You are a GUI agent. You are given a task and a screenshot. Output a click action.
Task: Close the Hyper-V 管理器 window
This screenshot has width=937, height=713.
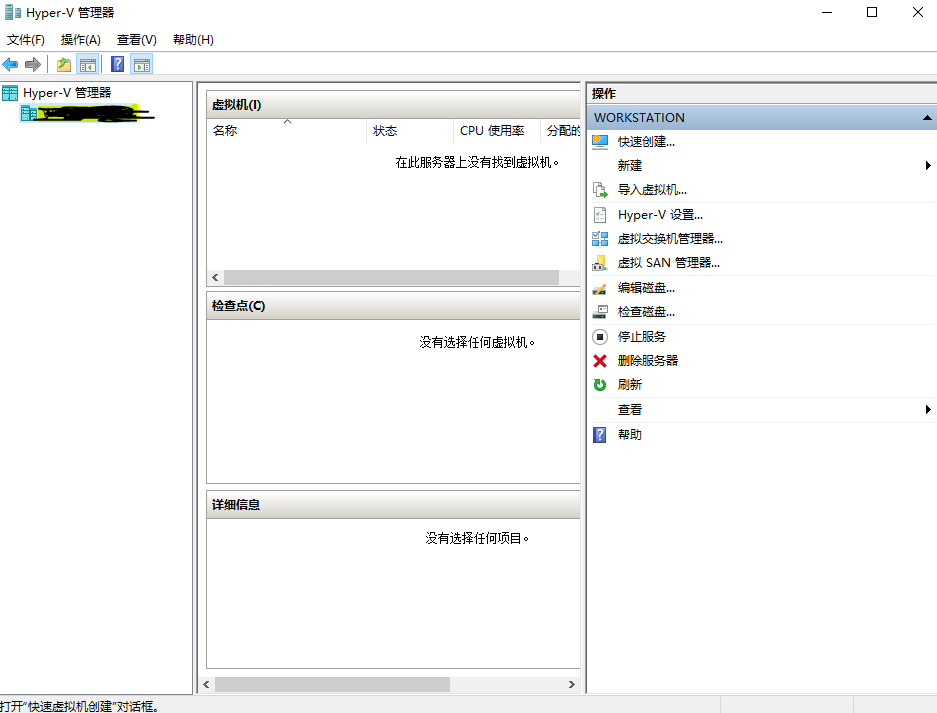coord(917,12)
